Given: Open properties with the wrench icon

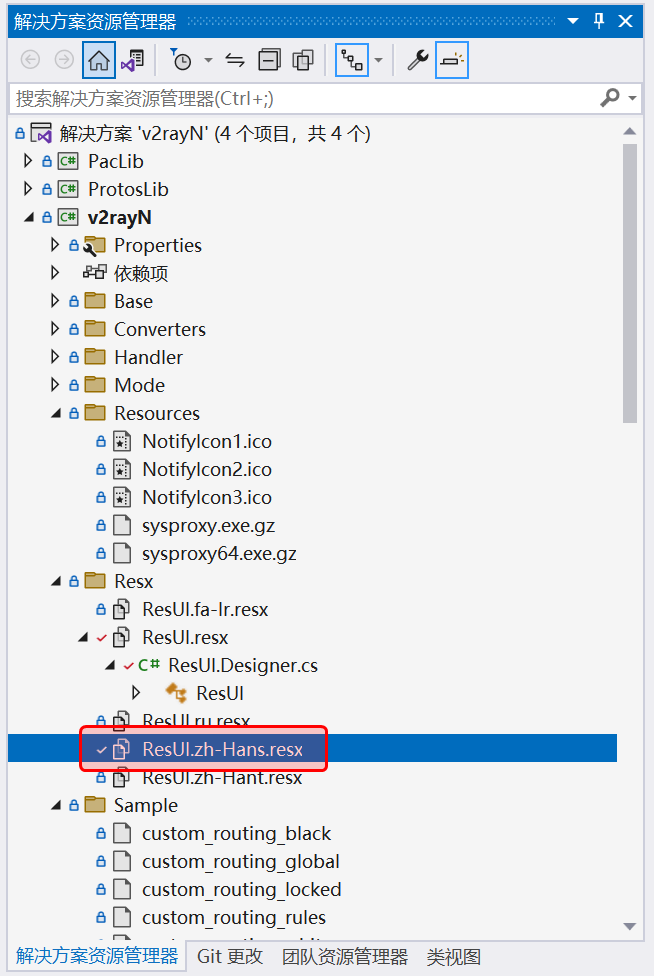Looking at the screenshot, I should pos(418,60).
